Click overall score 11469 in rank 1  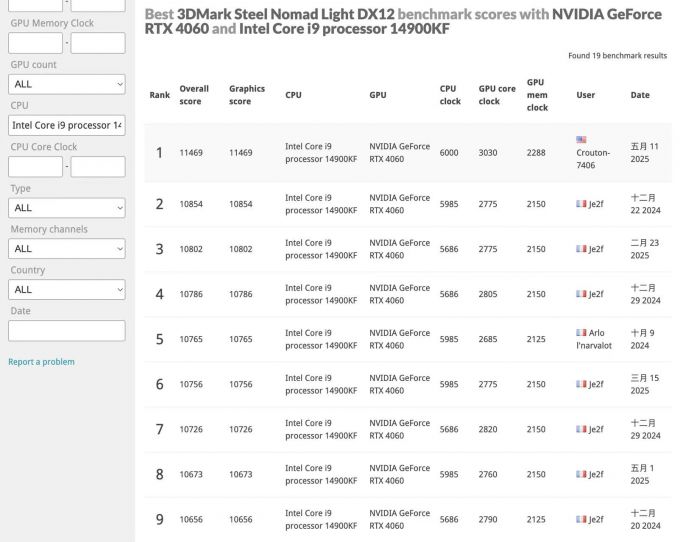pyautogui.click(x=191, y=153)
